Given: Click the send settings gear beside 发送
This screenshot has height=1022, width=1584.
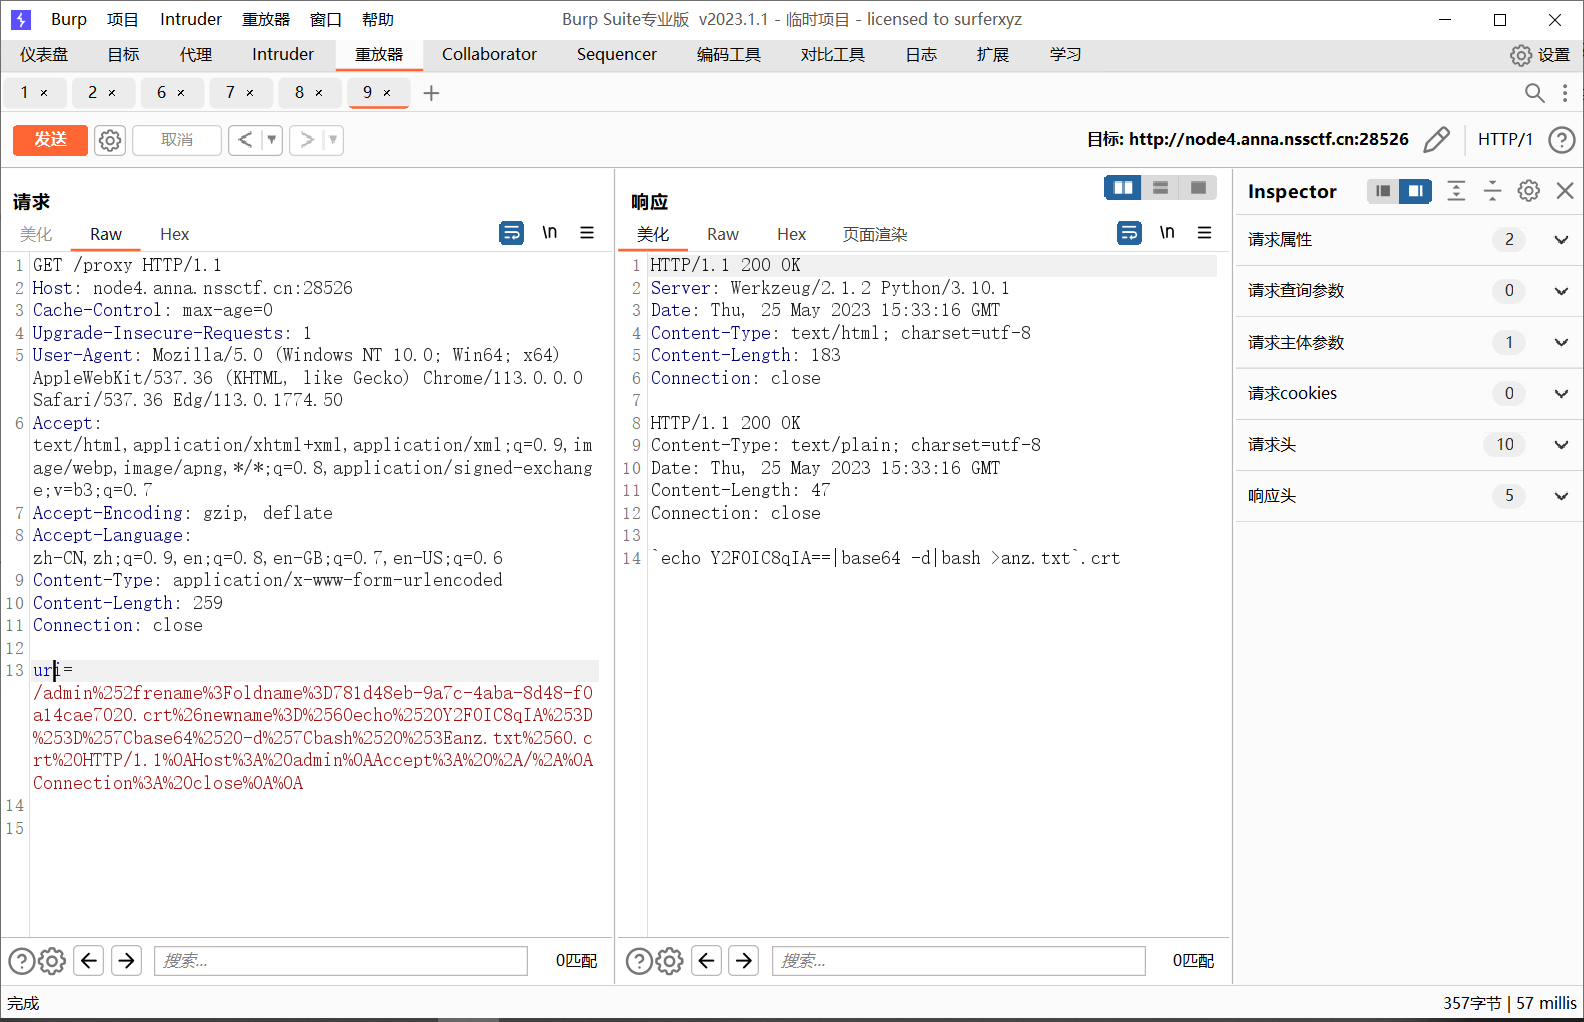Looking at the screenshot, I should [110, 140].
